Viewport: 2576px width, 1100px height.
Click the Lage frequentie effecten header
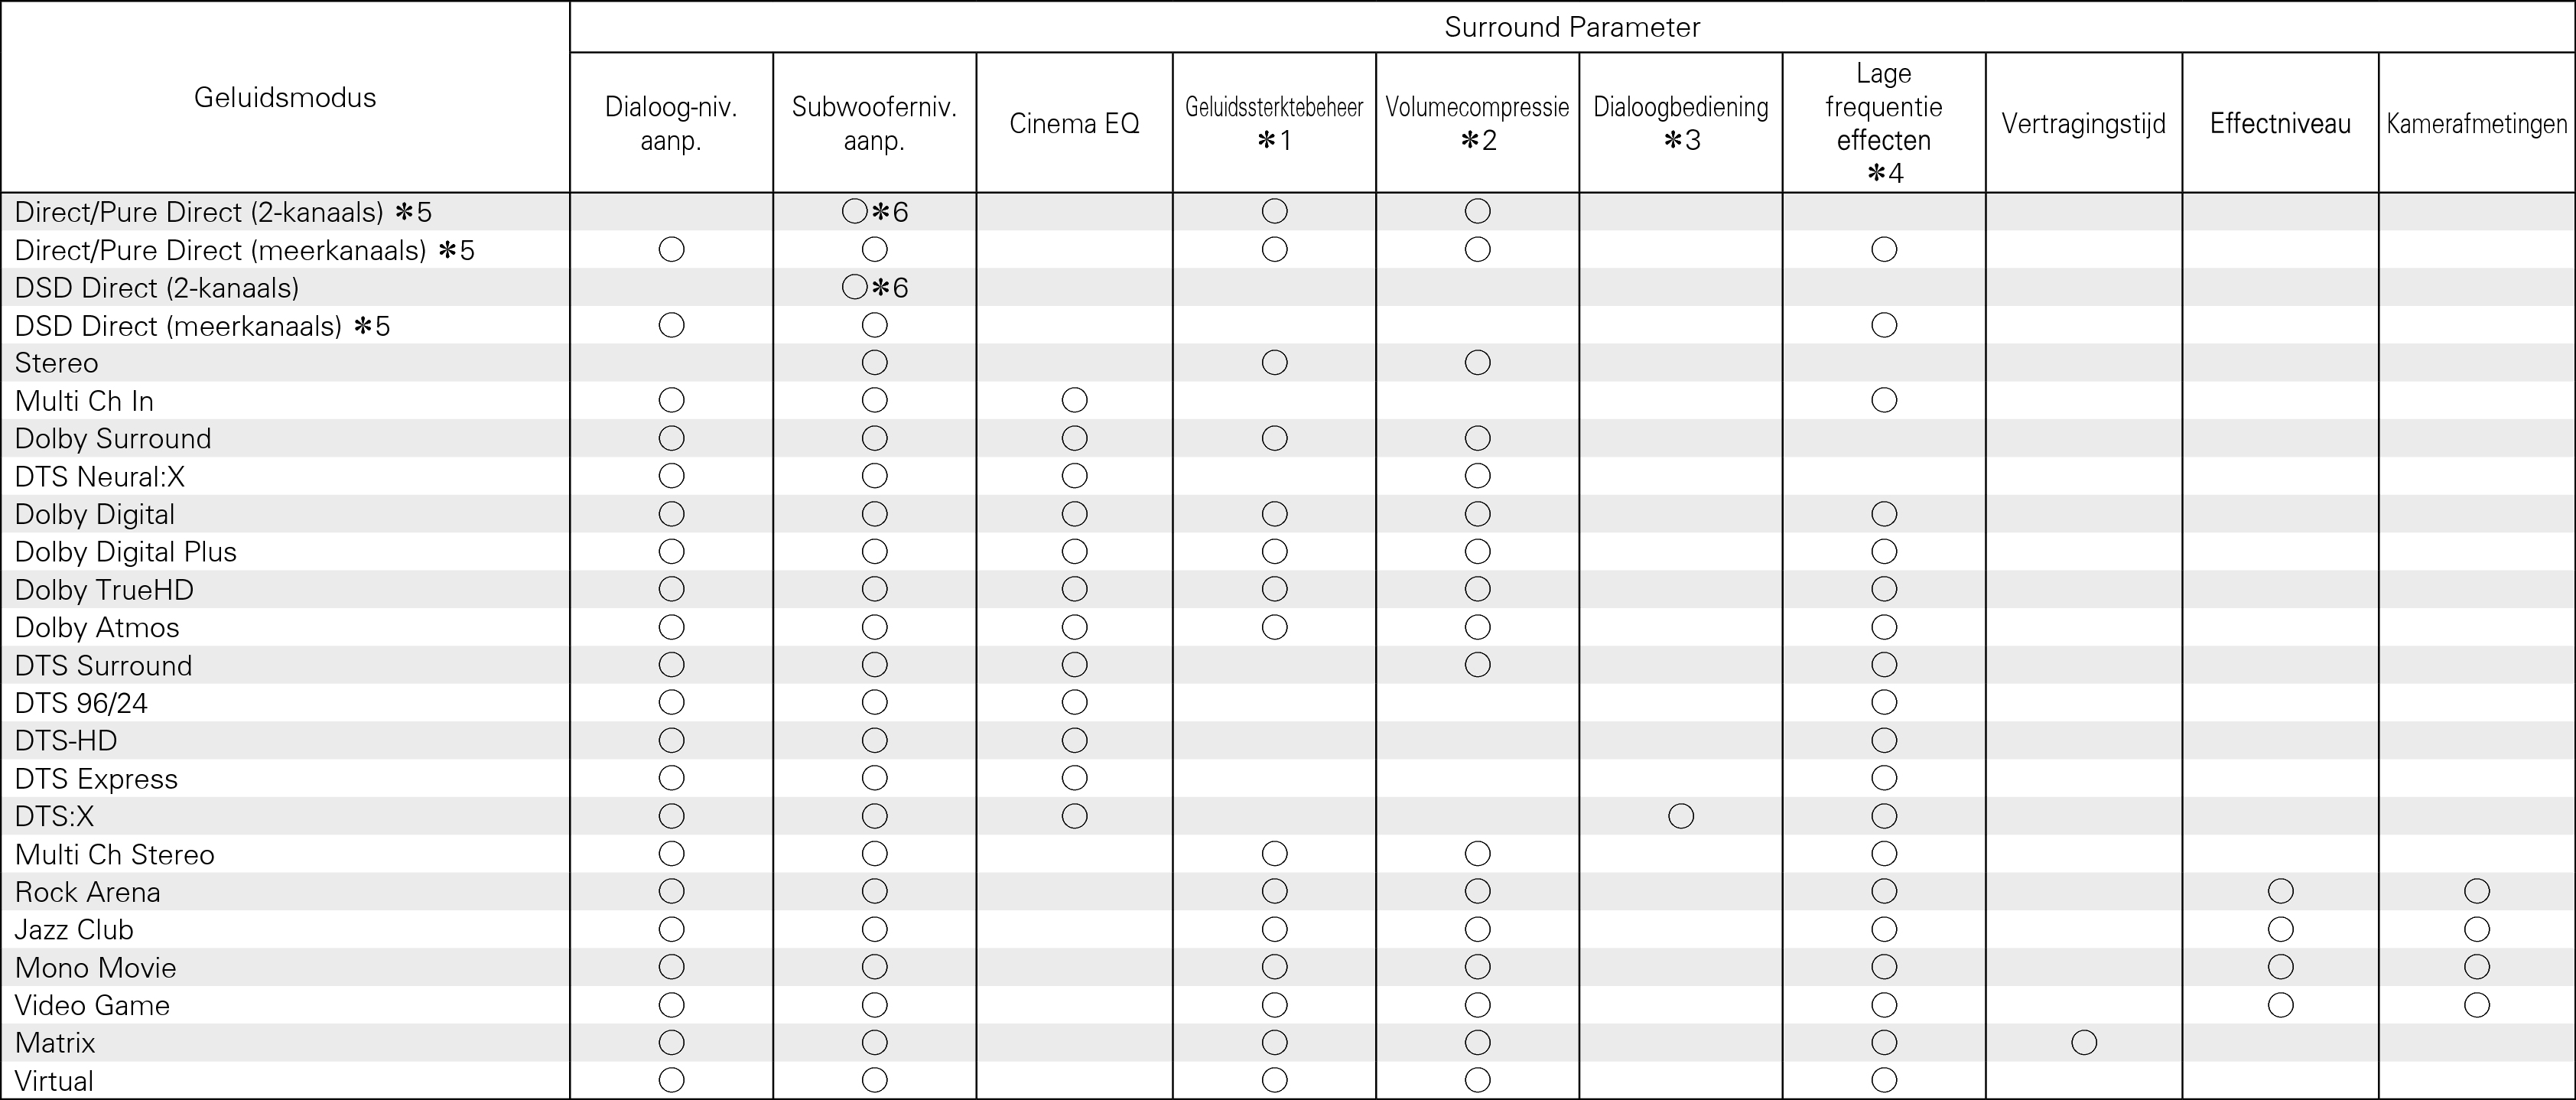click(x=1884, y=122)
